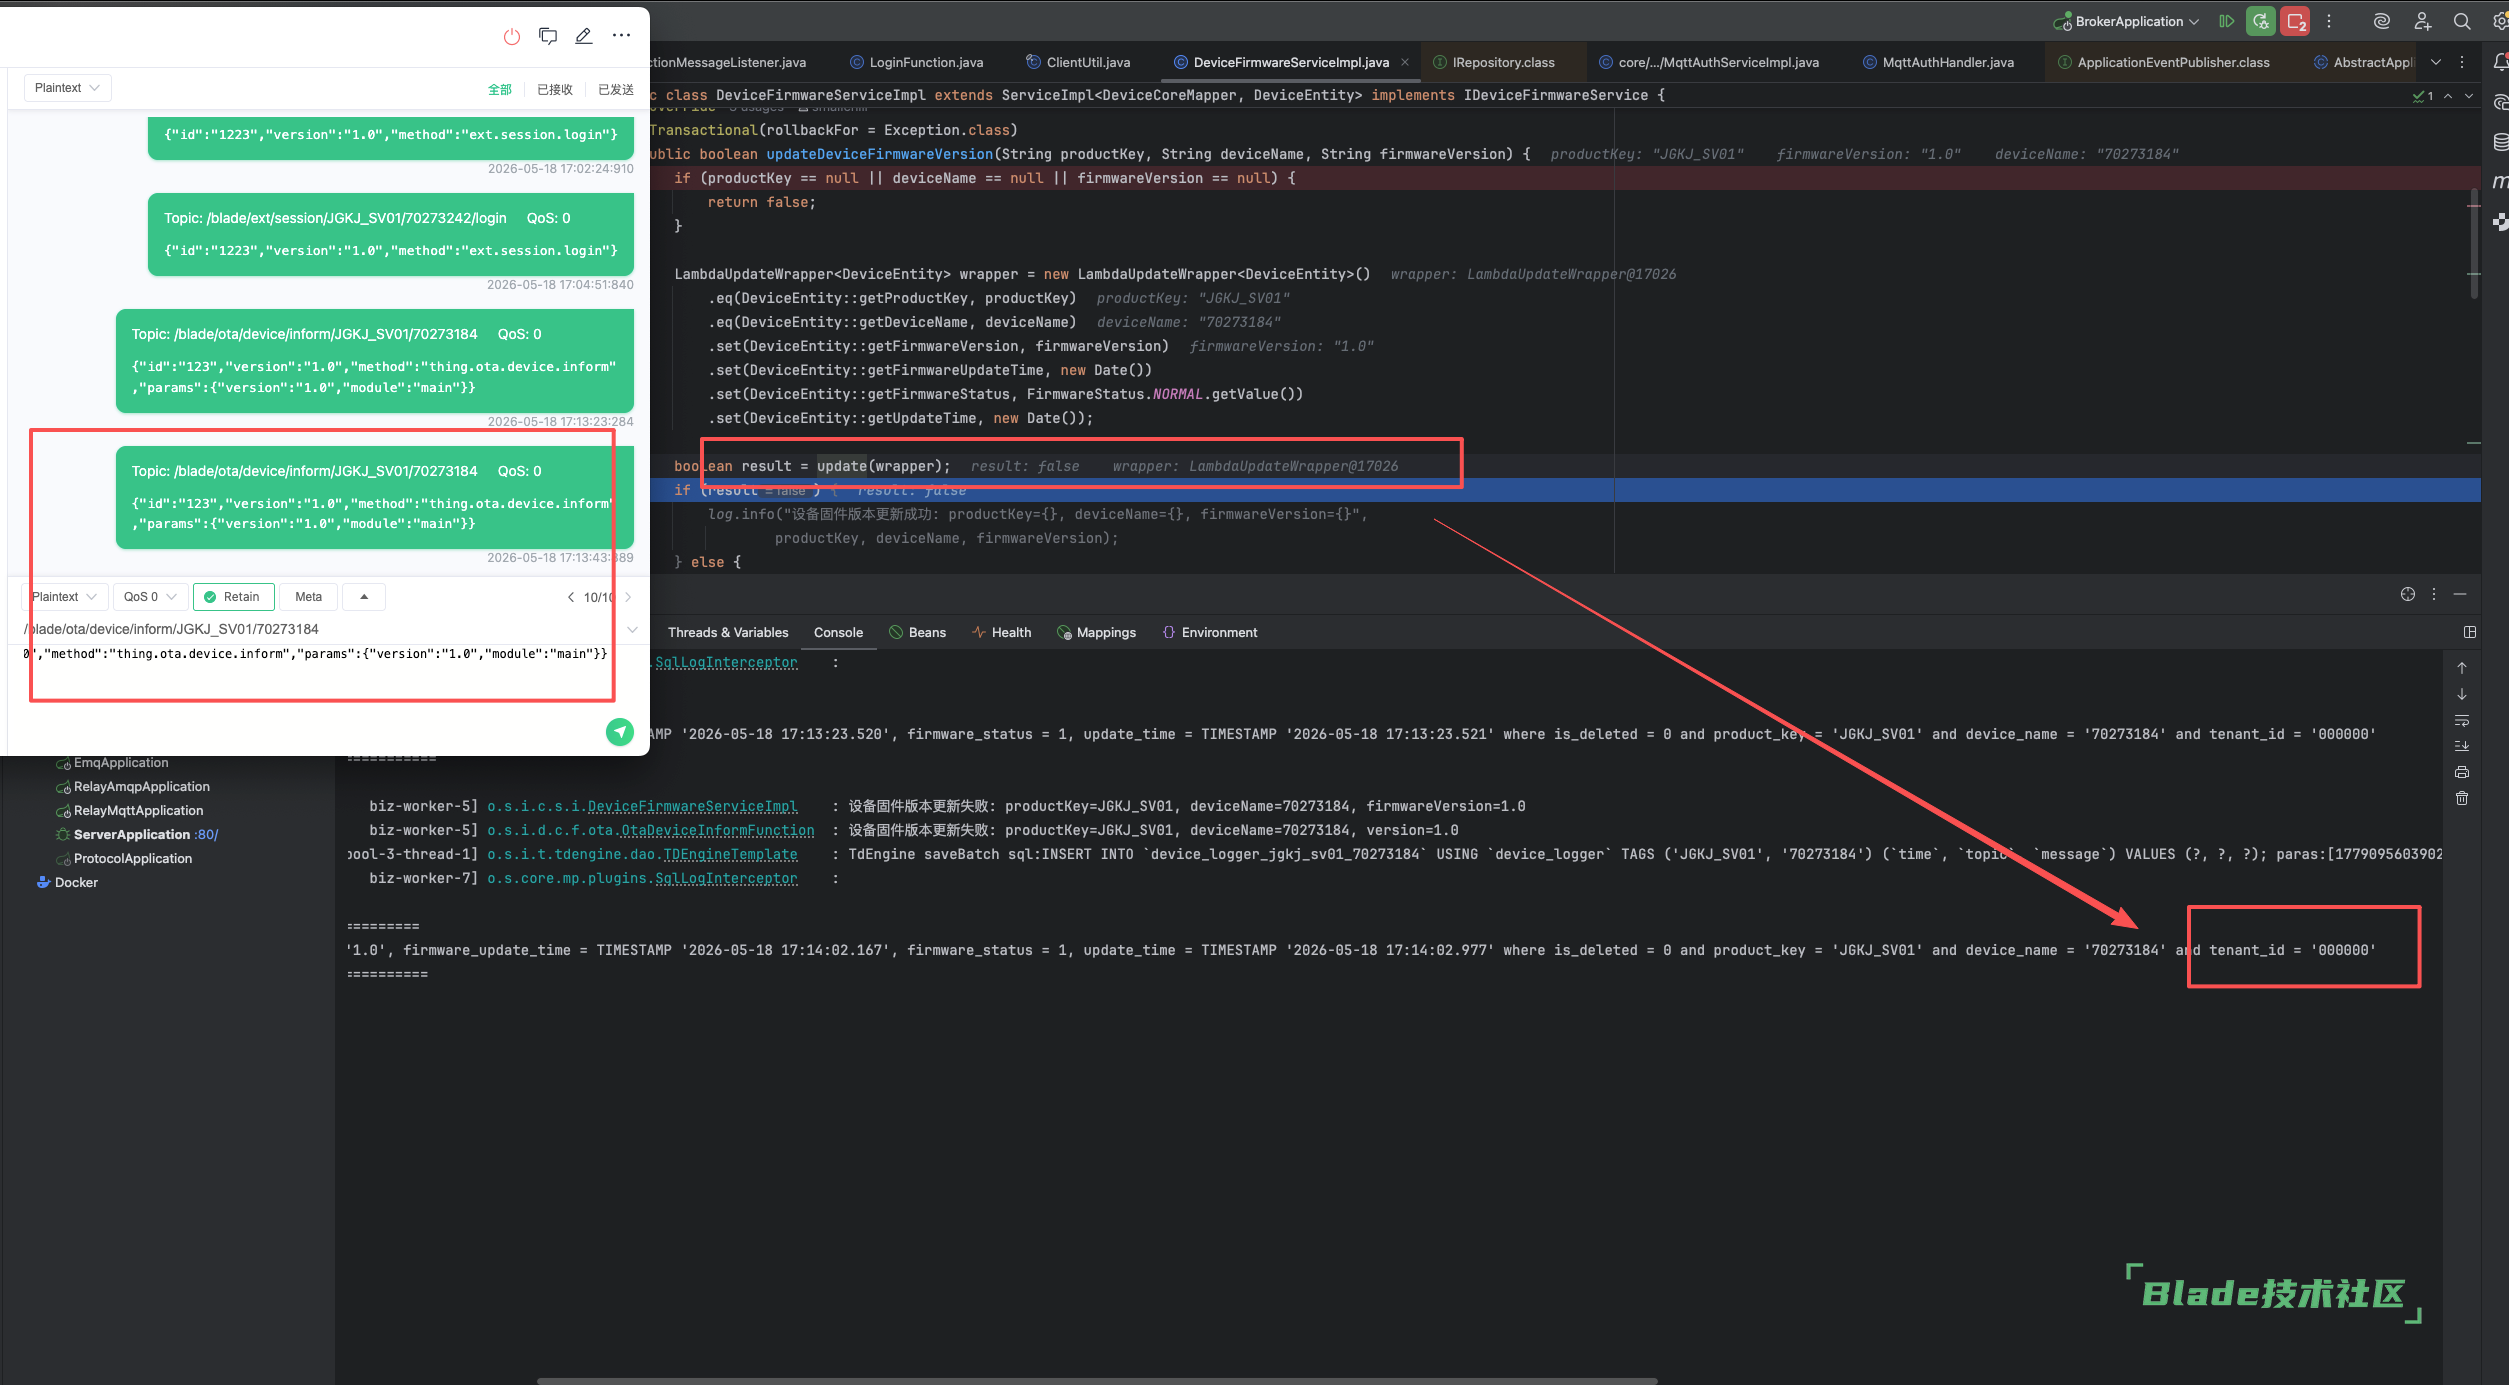This screenshot has height=1385, width=2509.
Task: Resume the program with the green resume icon
Action: pos(2227,21)
